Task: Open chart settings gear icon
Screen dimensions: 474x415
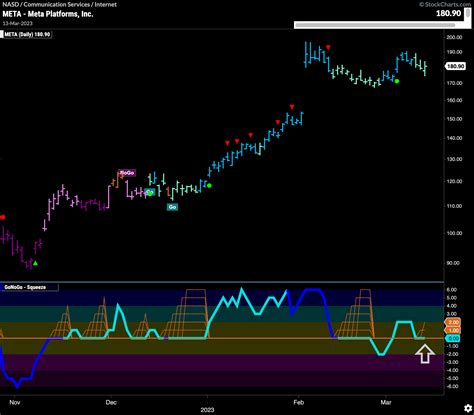Action: [468, 408]
